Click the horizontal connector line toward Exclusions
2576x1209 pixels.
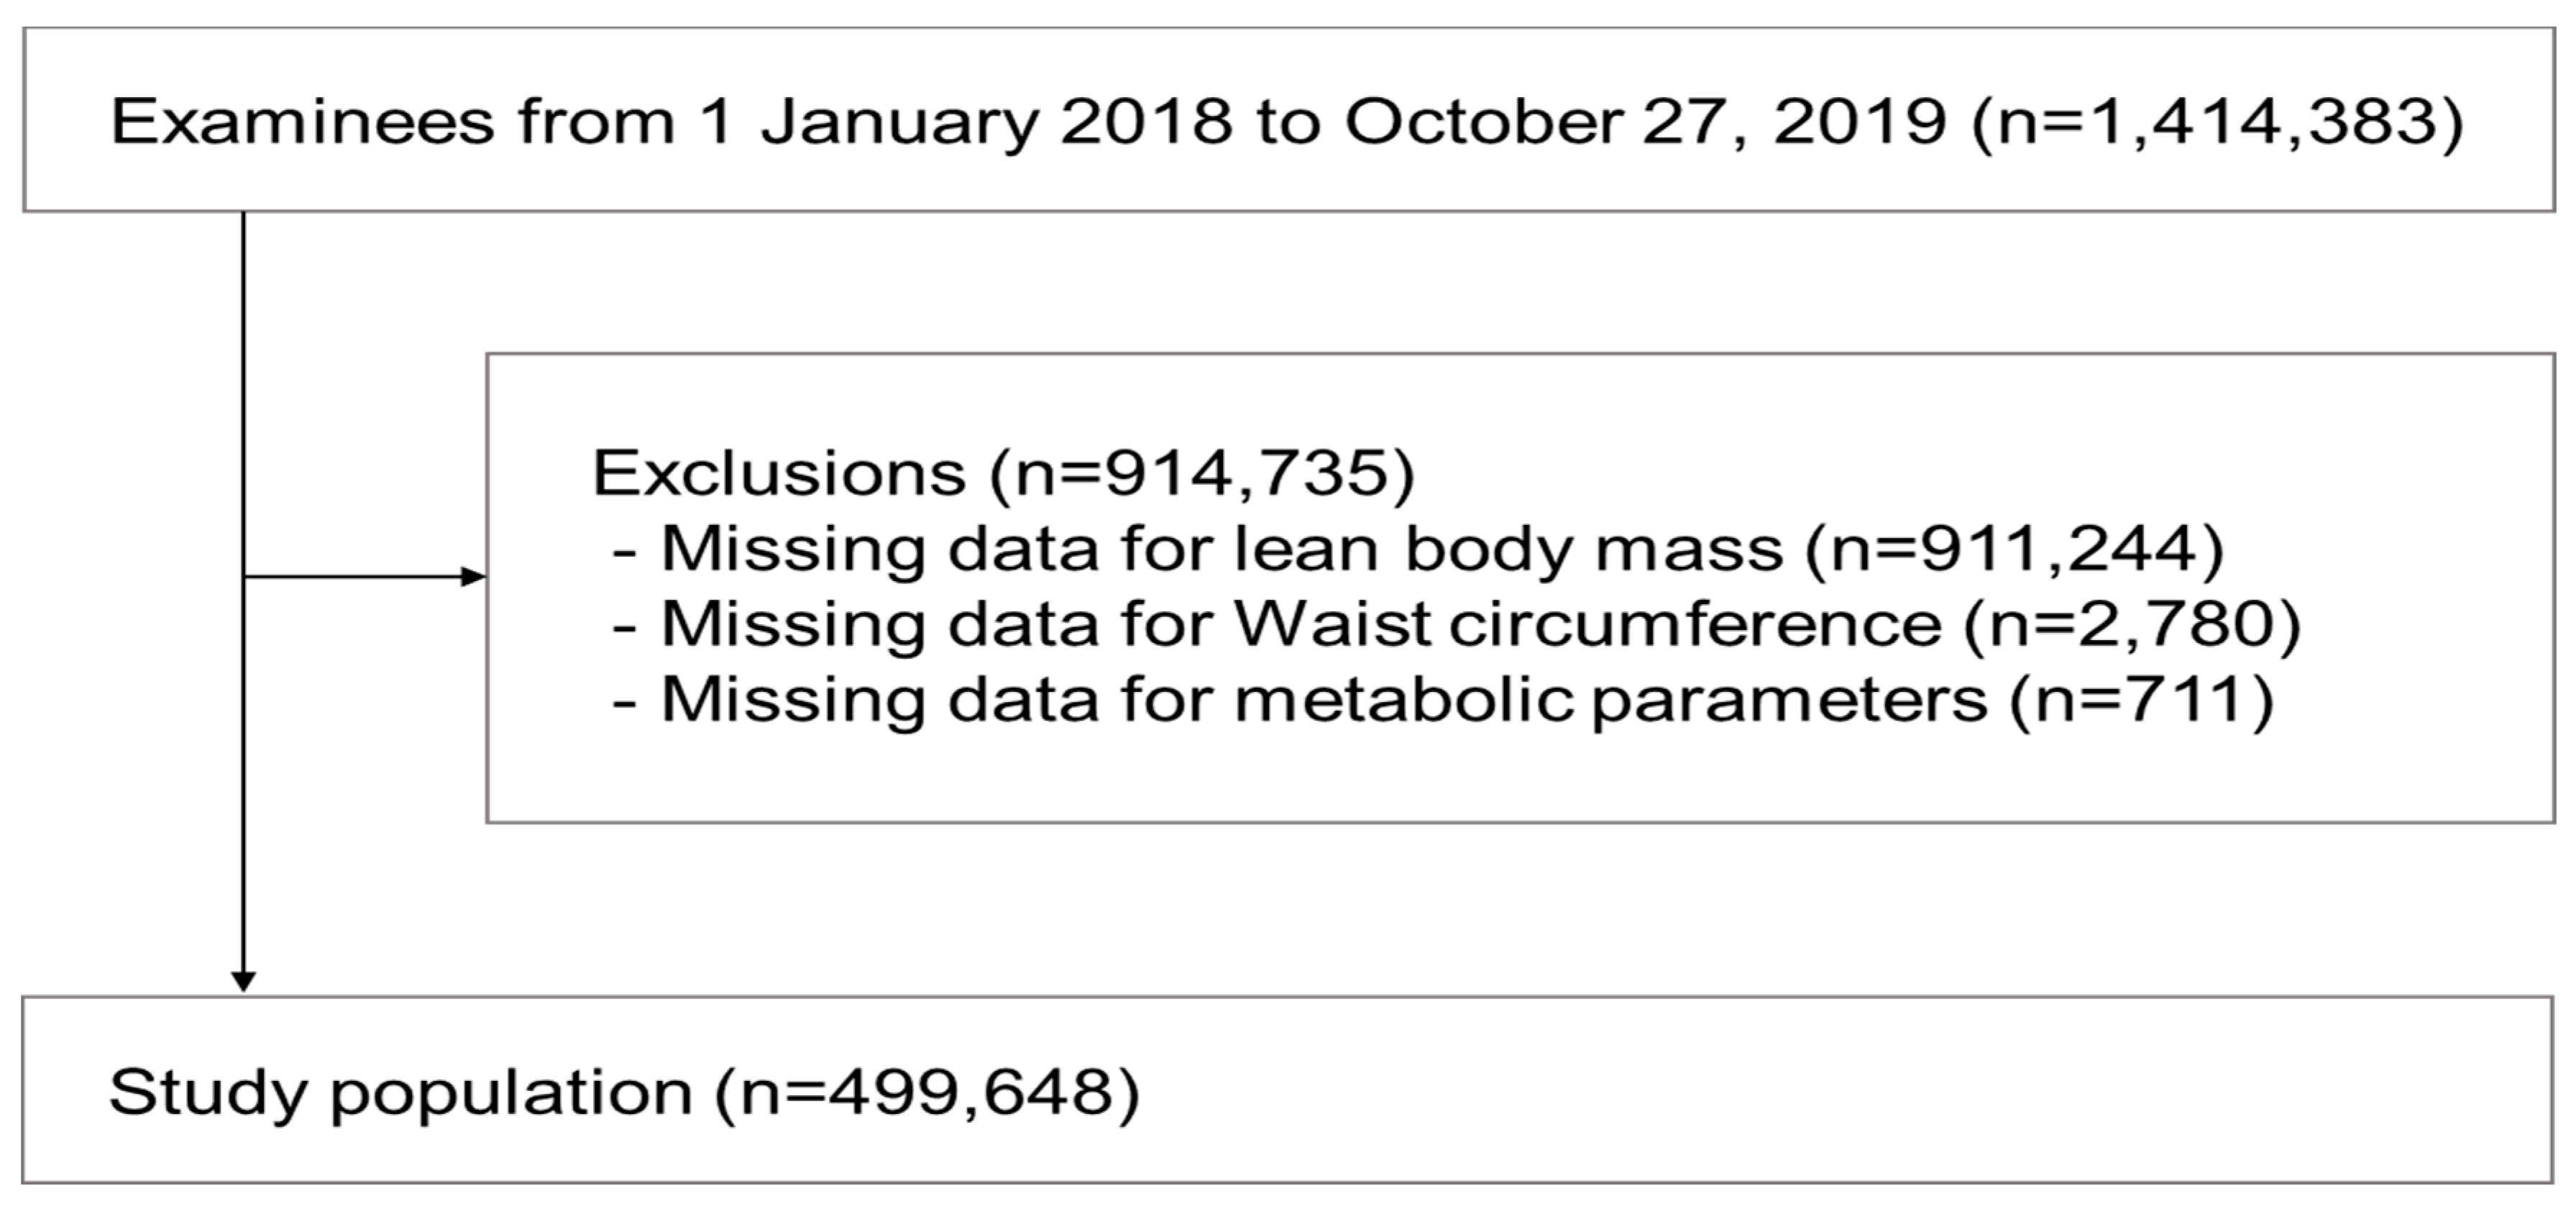[x=350, y=577]
